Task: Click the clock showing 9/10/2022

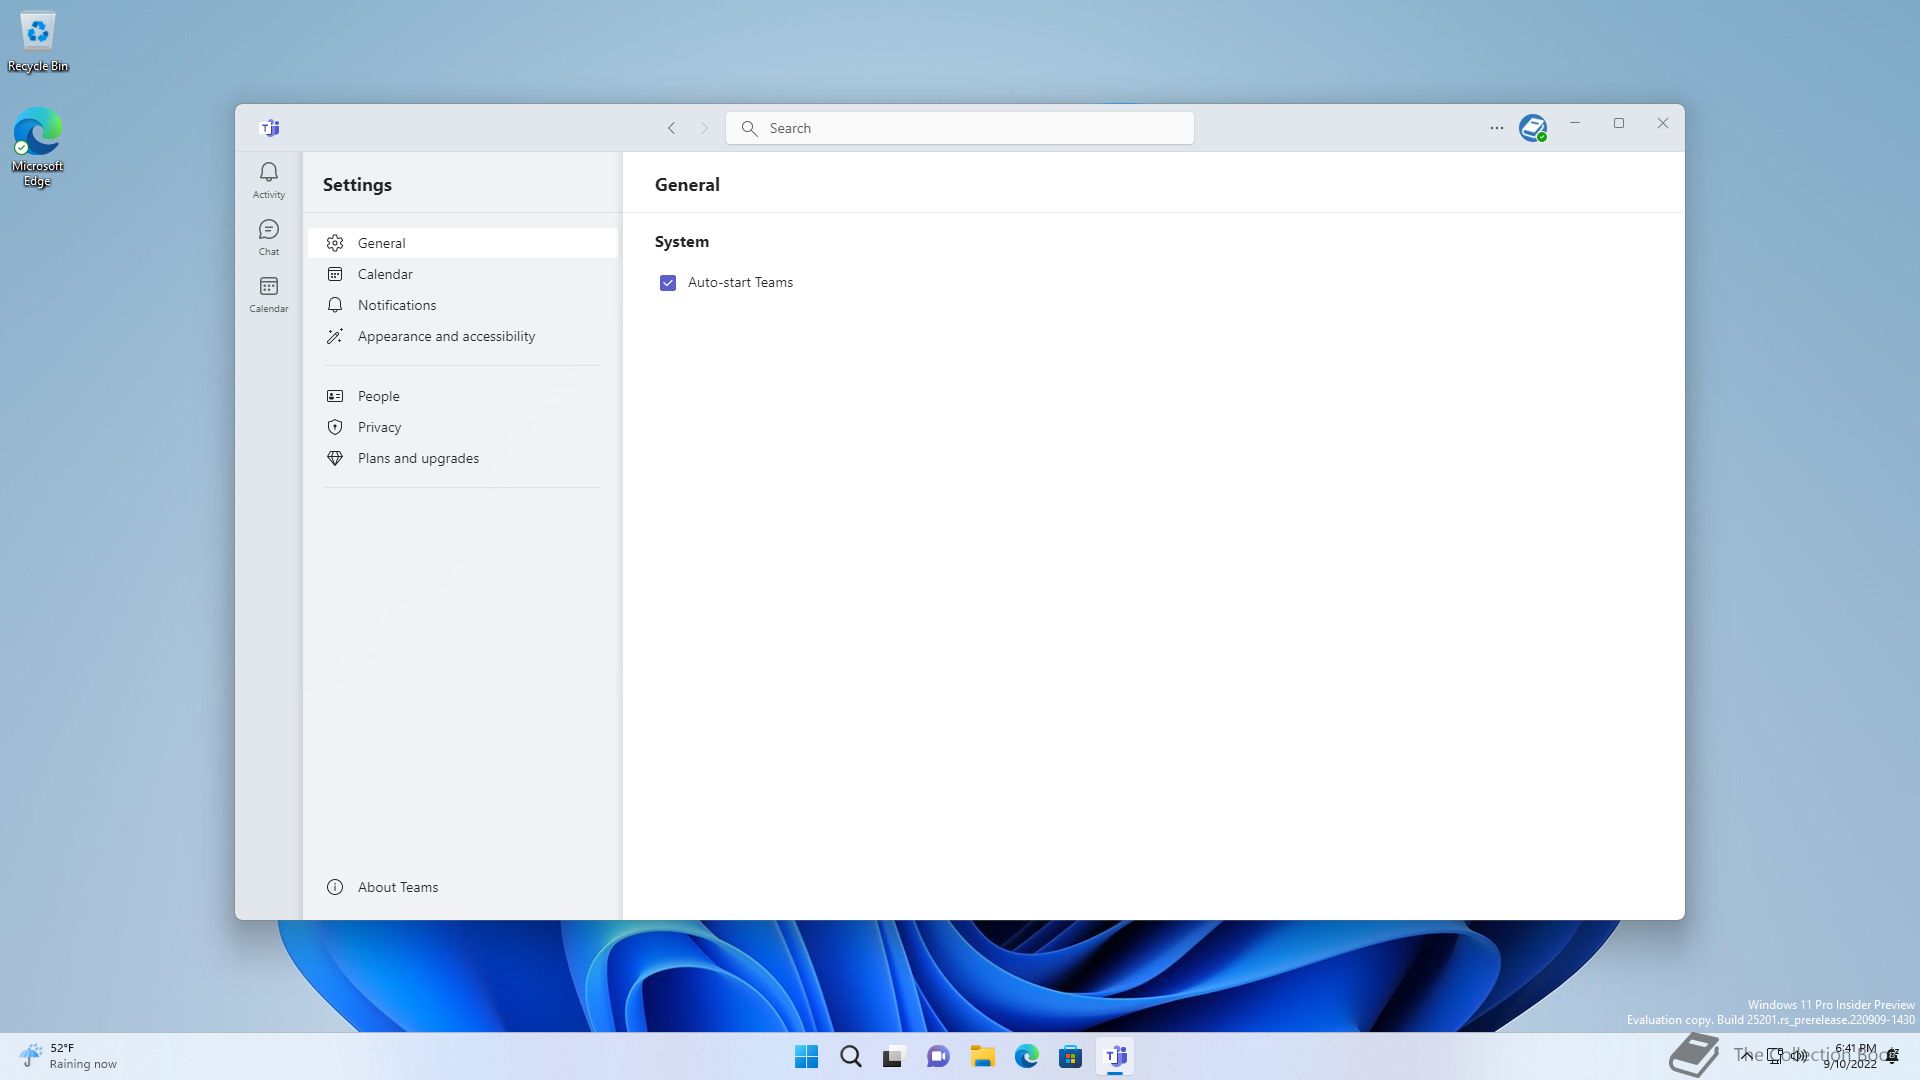Action: (1852, 1056)
